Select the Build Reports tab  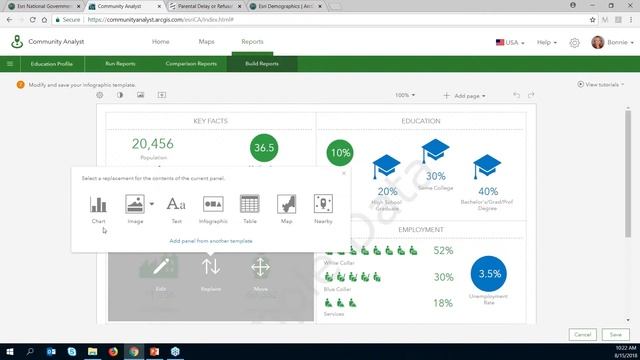tap(262, 64)
